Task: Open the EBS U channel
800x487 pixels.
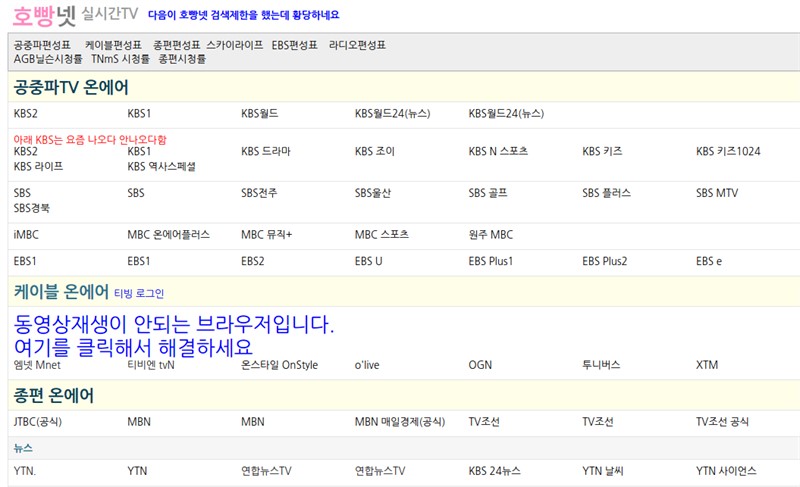Action: (368, 261)
